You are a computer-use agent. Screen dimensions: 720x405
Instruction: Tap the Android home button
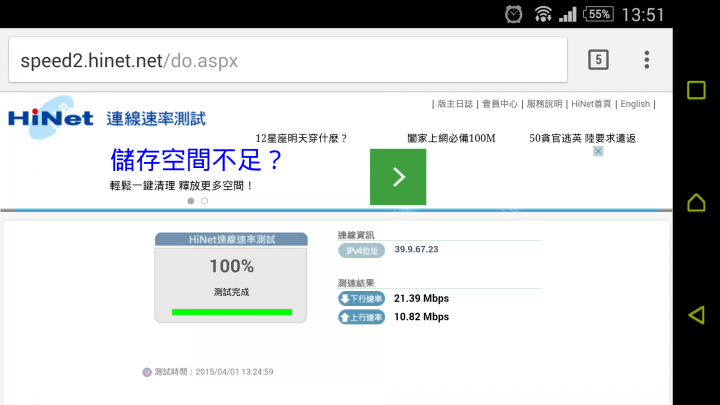pos(696,202)
